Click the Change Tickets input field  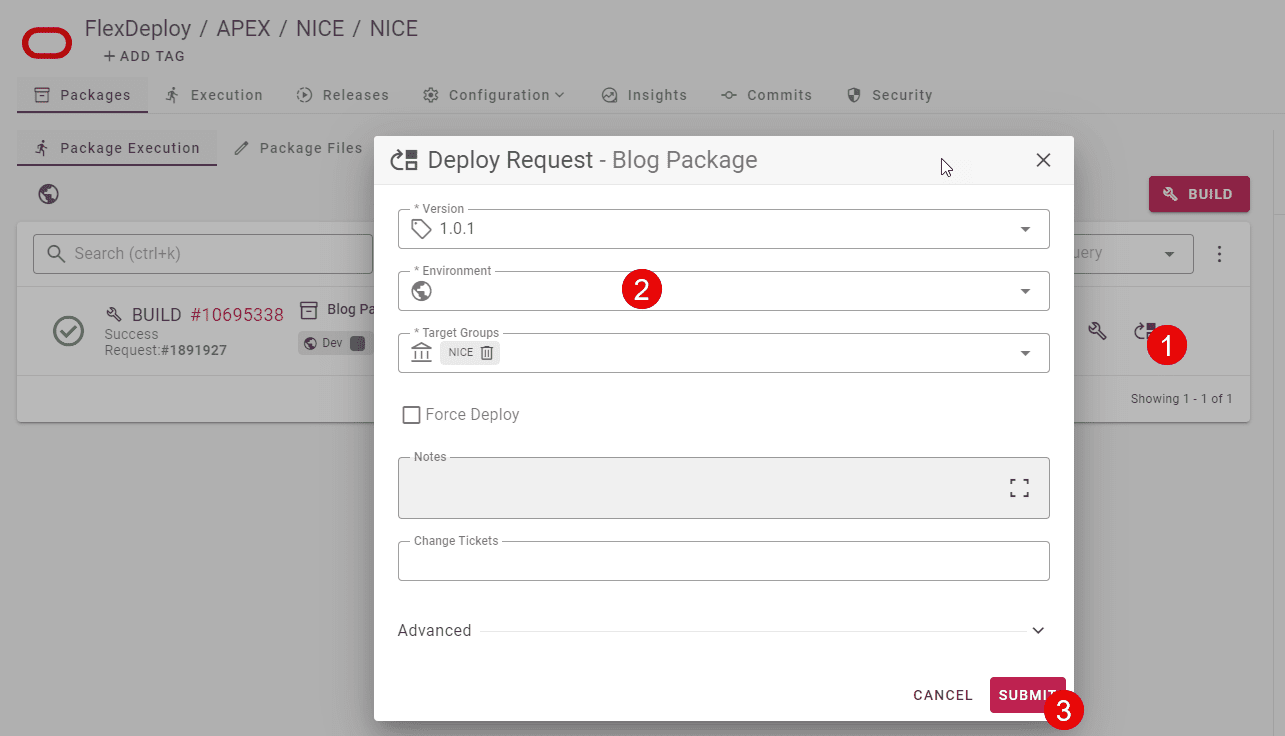pyautogui.click(x=723, y=562)
